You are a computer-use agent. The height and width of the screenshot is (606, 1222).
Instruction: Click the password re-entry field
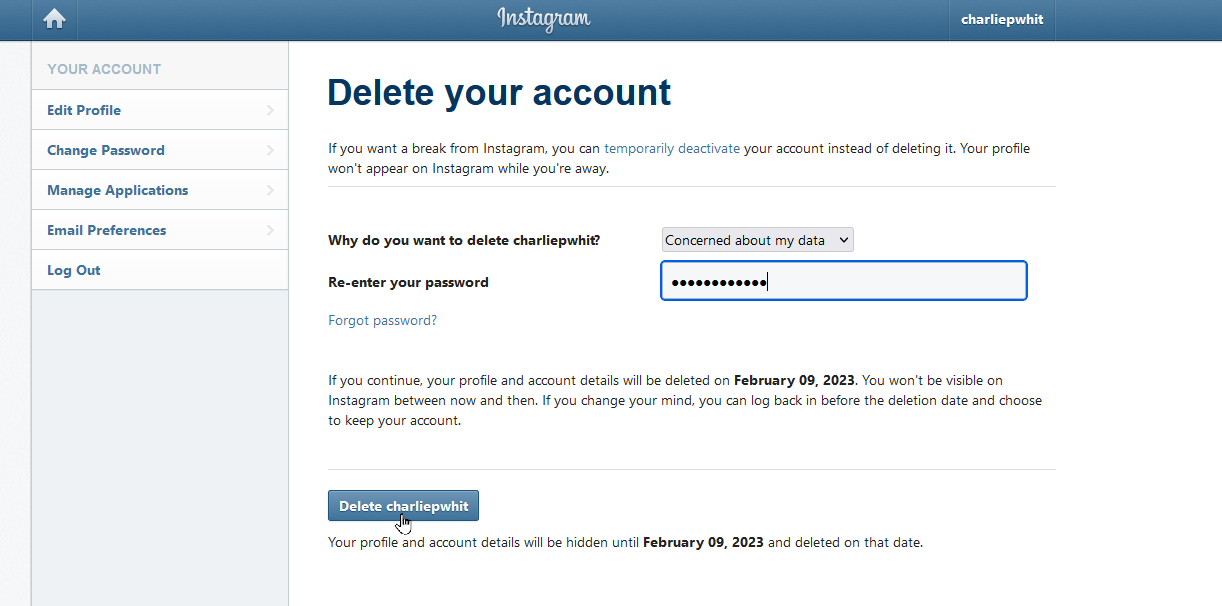click(x=843, y=280)
